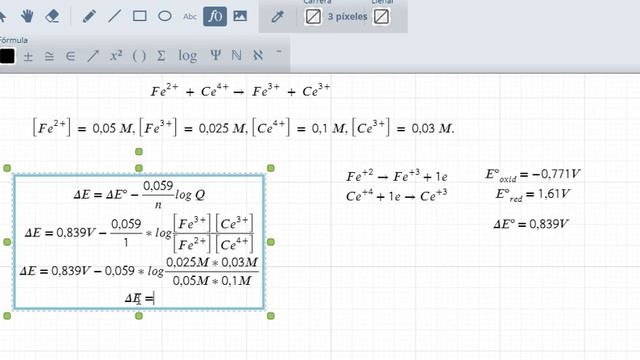
Task: Open the Greek Psi letters group
Action: point(215,56)
